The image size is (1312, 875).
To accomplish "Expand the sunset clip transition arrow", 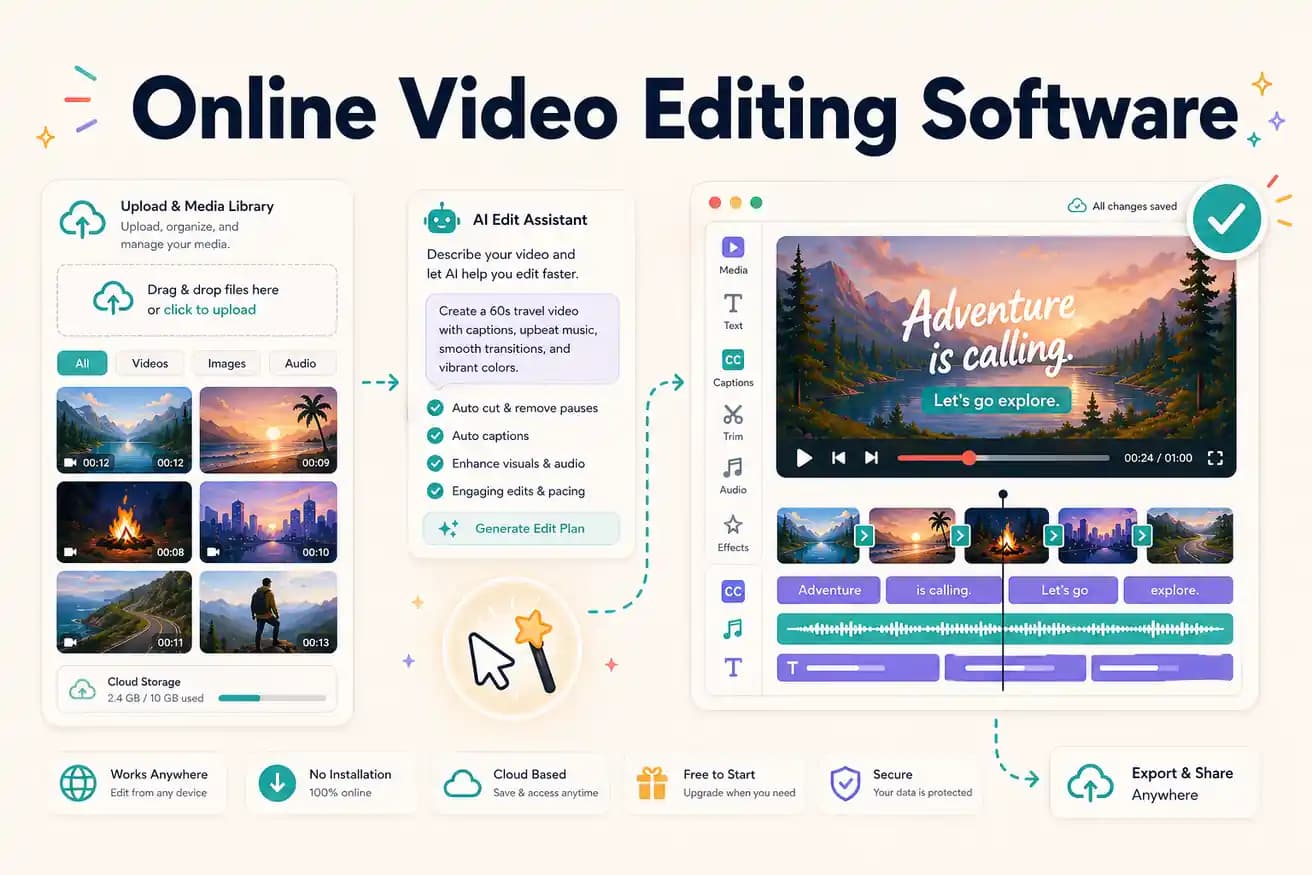I will (960, 534).
